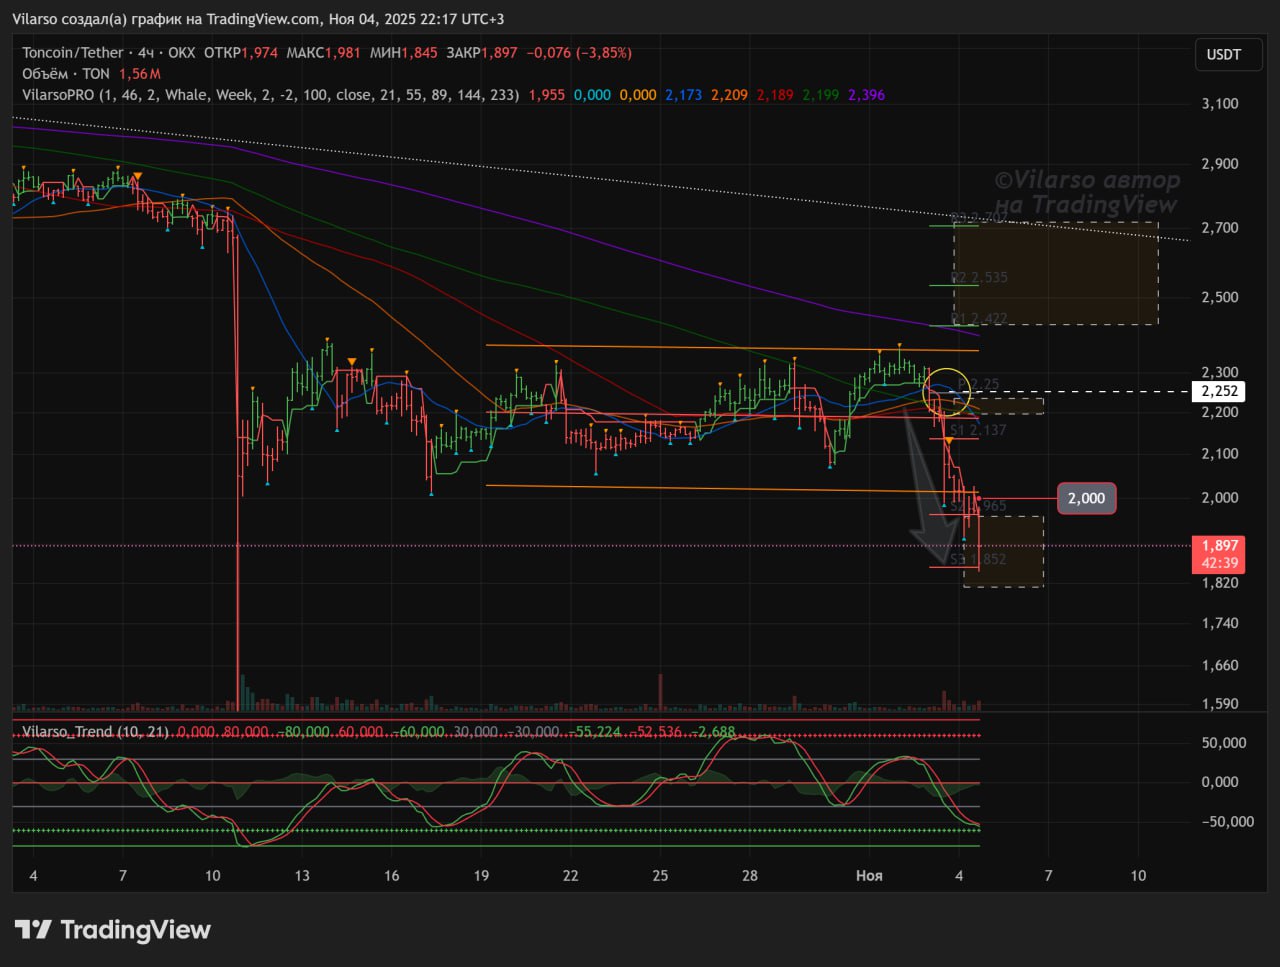
Task: Click the white 2,252 price axis label
Action: (x=1219, y=391)
